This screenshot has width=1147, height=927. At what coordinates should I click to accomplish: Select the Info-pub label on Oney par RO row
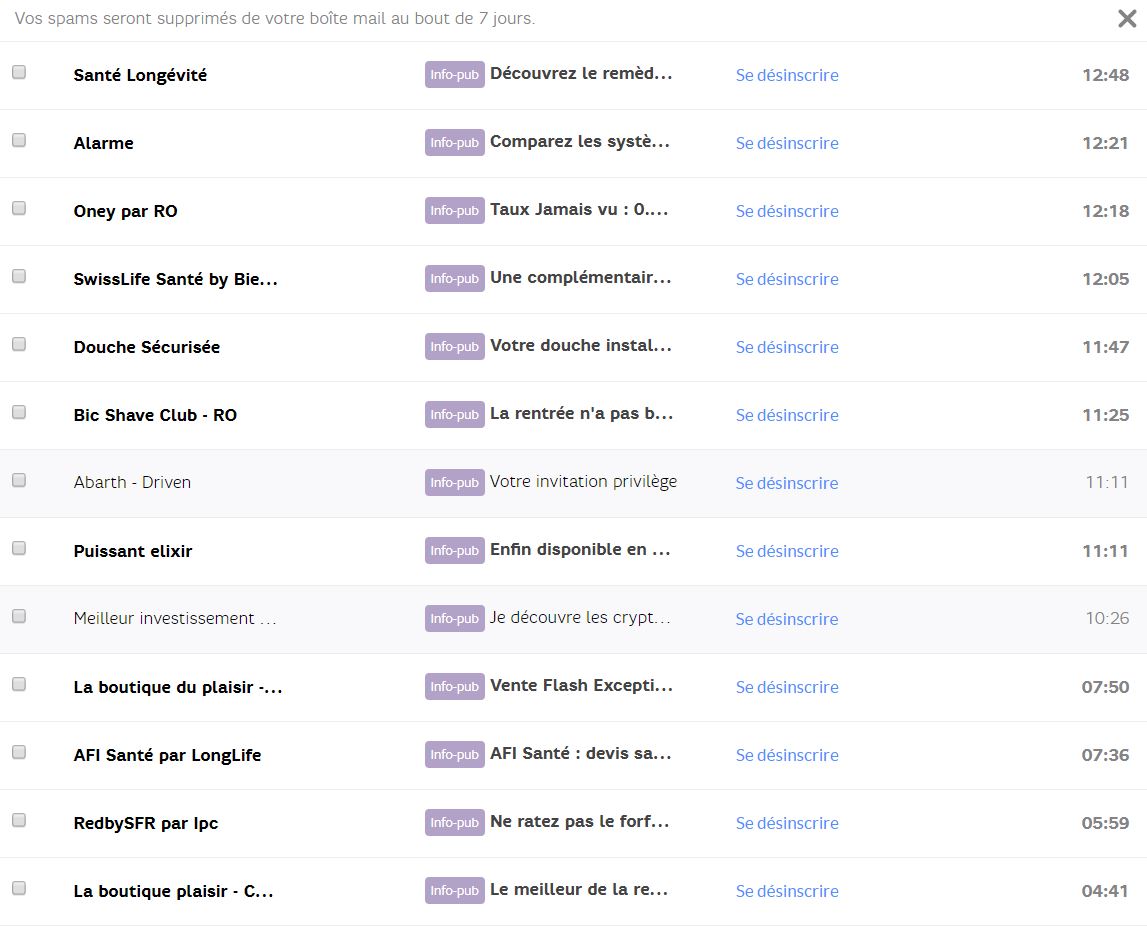454,210
